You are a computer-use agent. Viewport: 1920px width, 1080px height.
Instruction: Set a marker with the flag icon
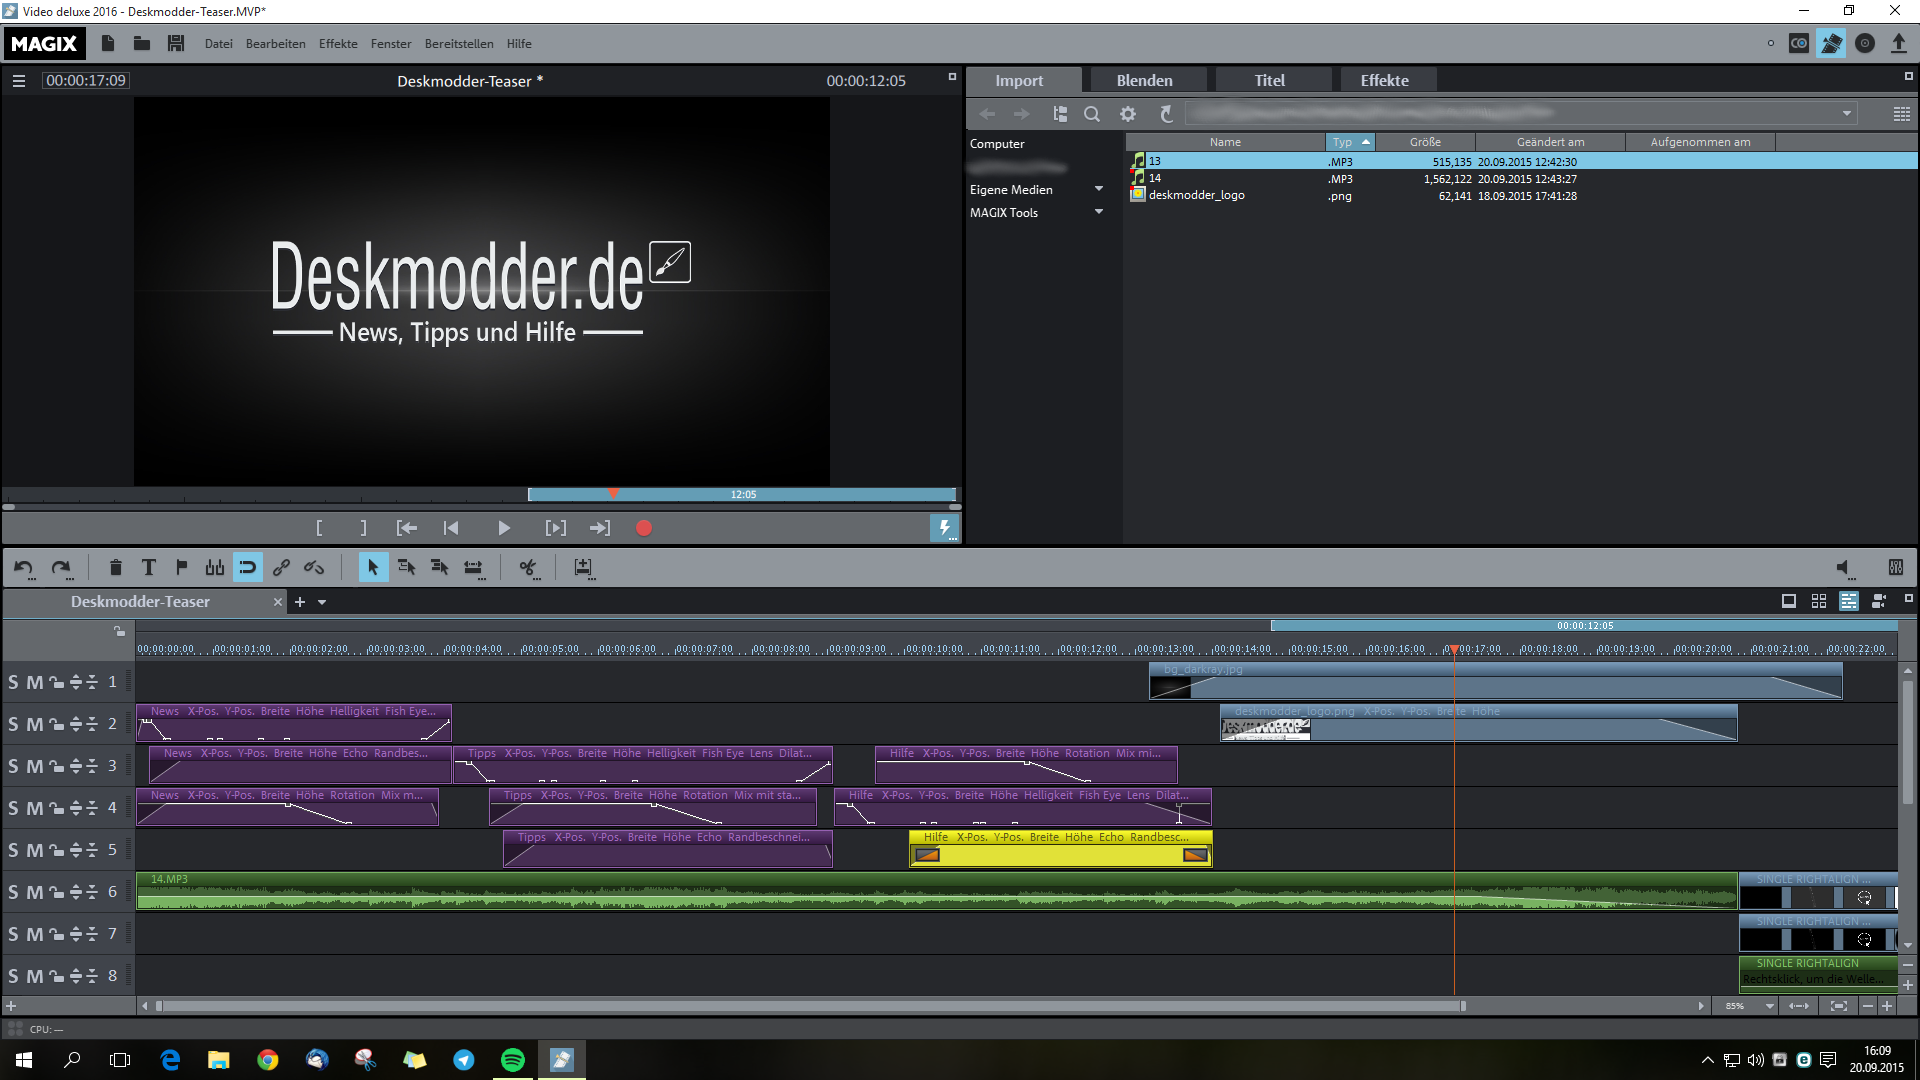pos(181,568)
